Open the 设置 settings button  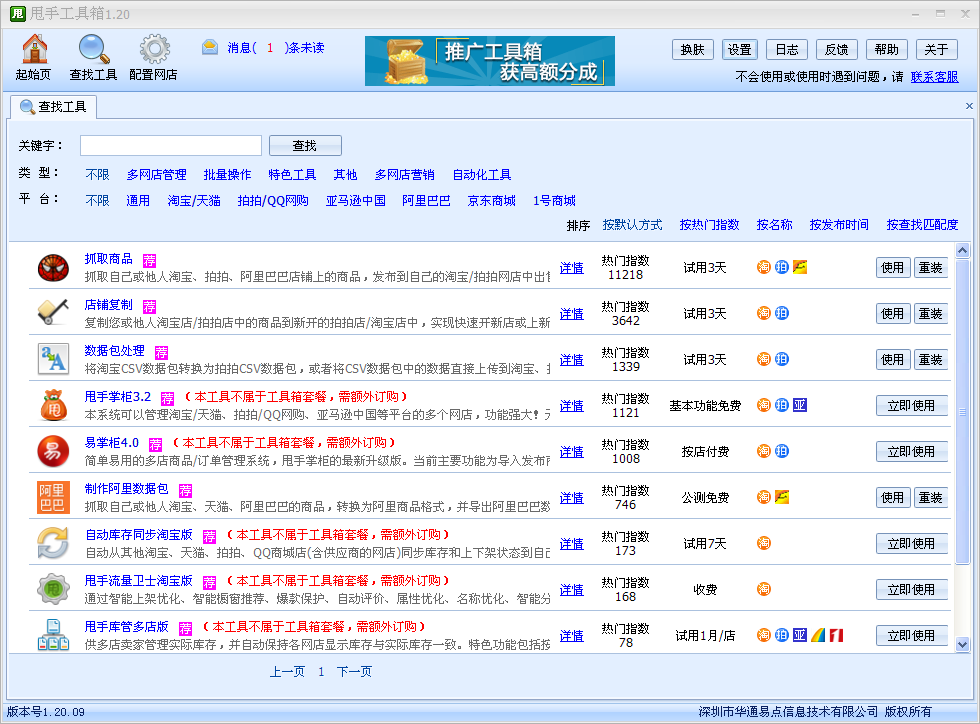(x=740, y=49)
